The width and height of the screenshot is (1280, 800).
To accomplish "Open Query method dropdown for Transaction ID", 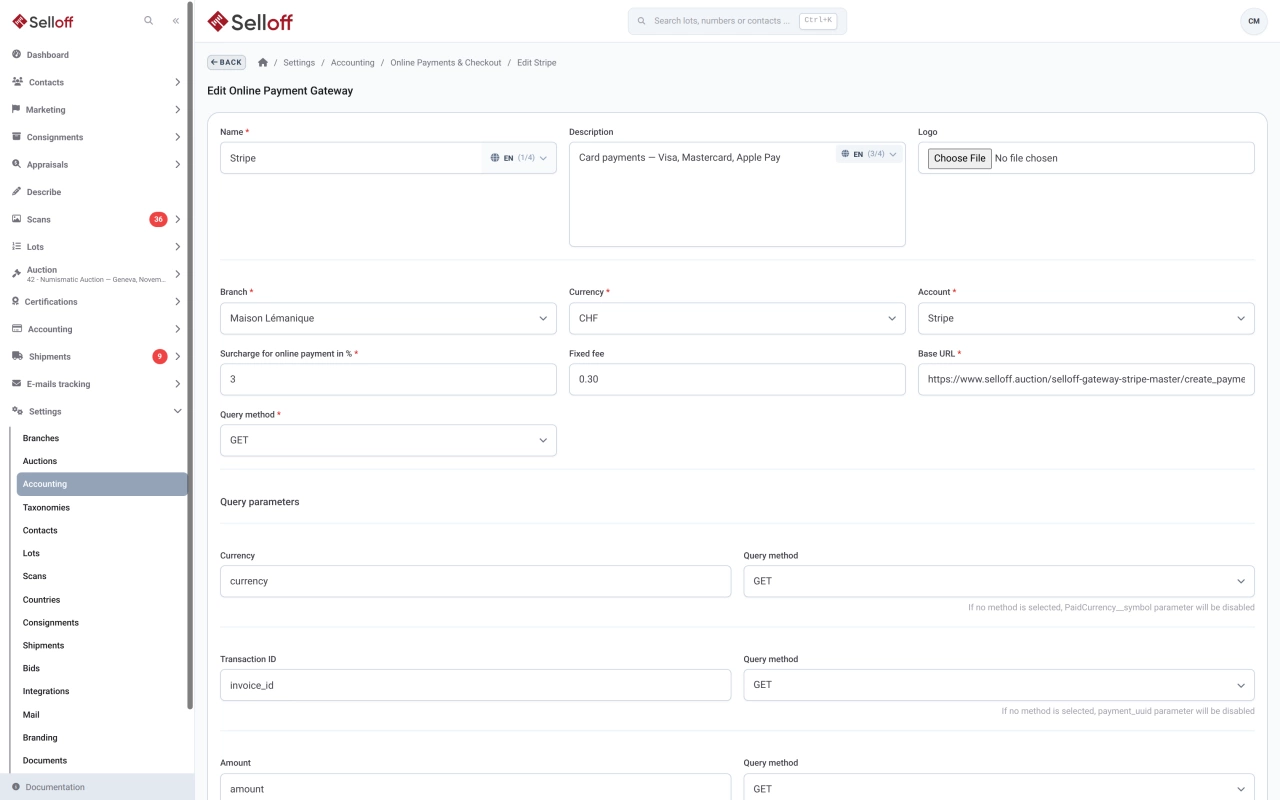I will click(x=999, y=685).
